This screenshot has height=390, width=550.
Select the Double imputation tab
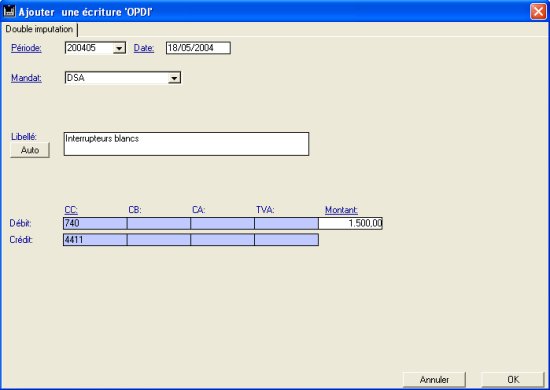pyautogui.click(x=39, y=29)
